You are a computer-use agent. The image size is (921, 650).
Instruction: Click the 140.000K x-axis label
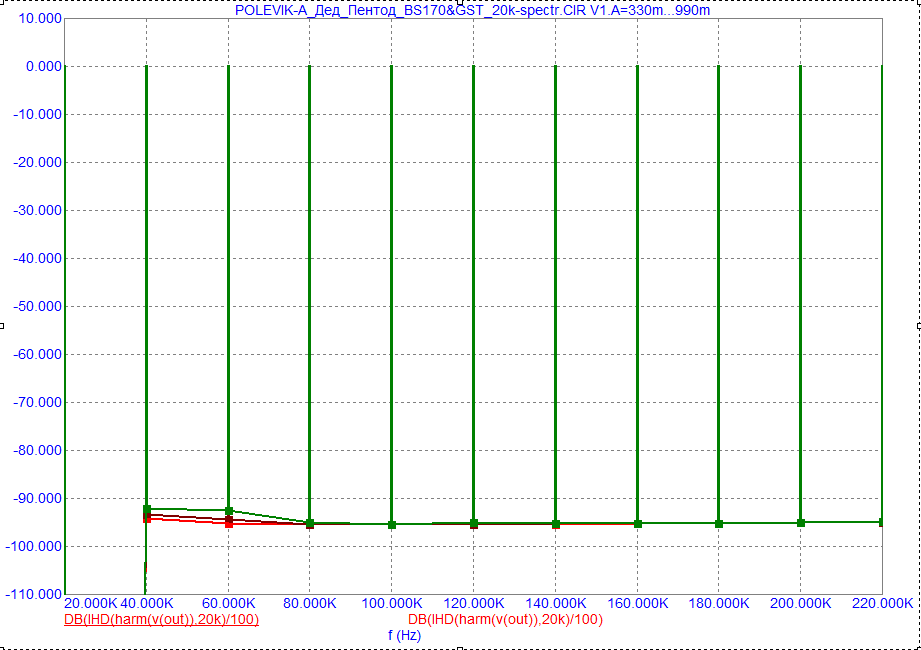point(555,604)
